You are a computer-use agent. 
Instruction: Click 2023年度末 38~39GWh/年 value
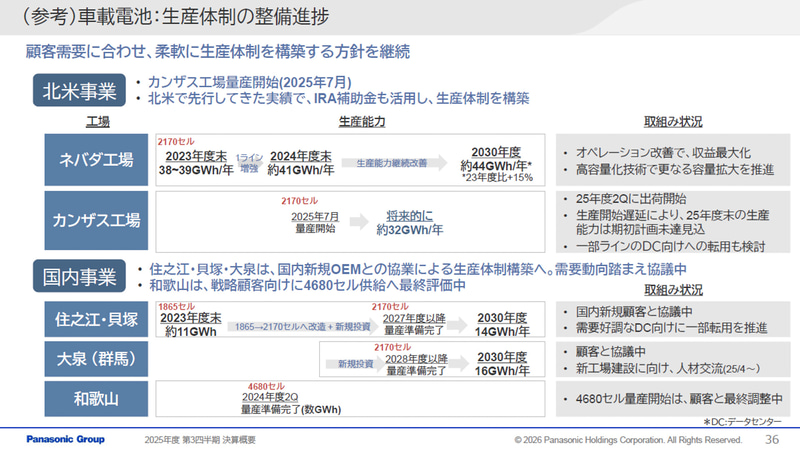coord(196,163)
